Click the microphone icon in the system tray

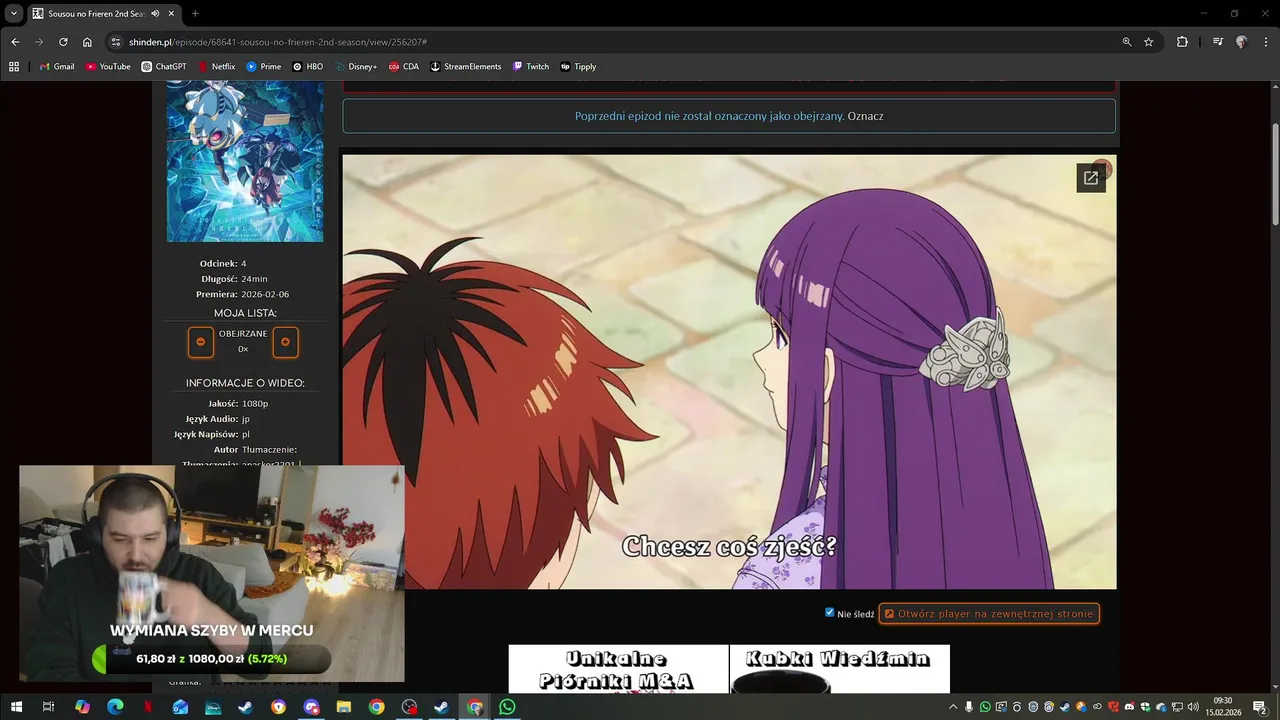pos(969,707)
